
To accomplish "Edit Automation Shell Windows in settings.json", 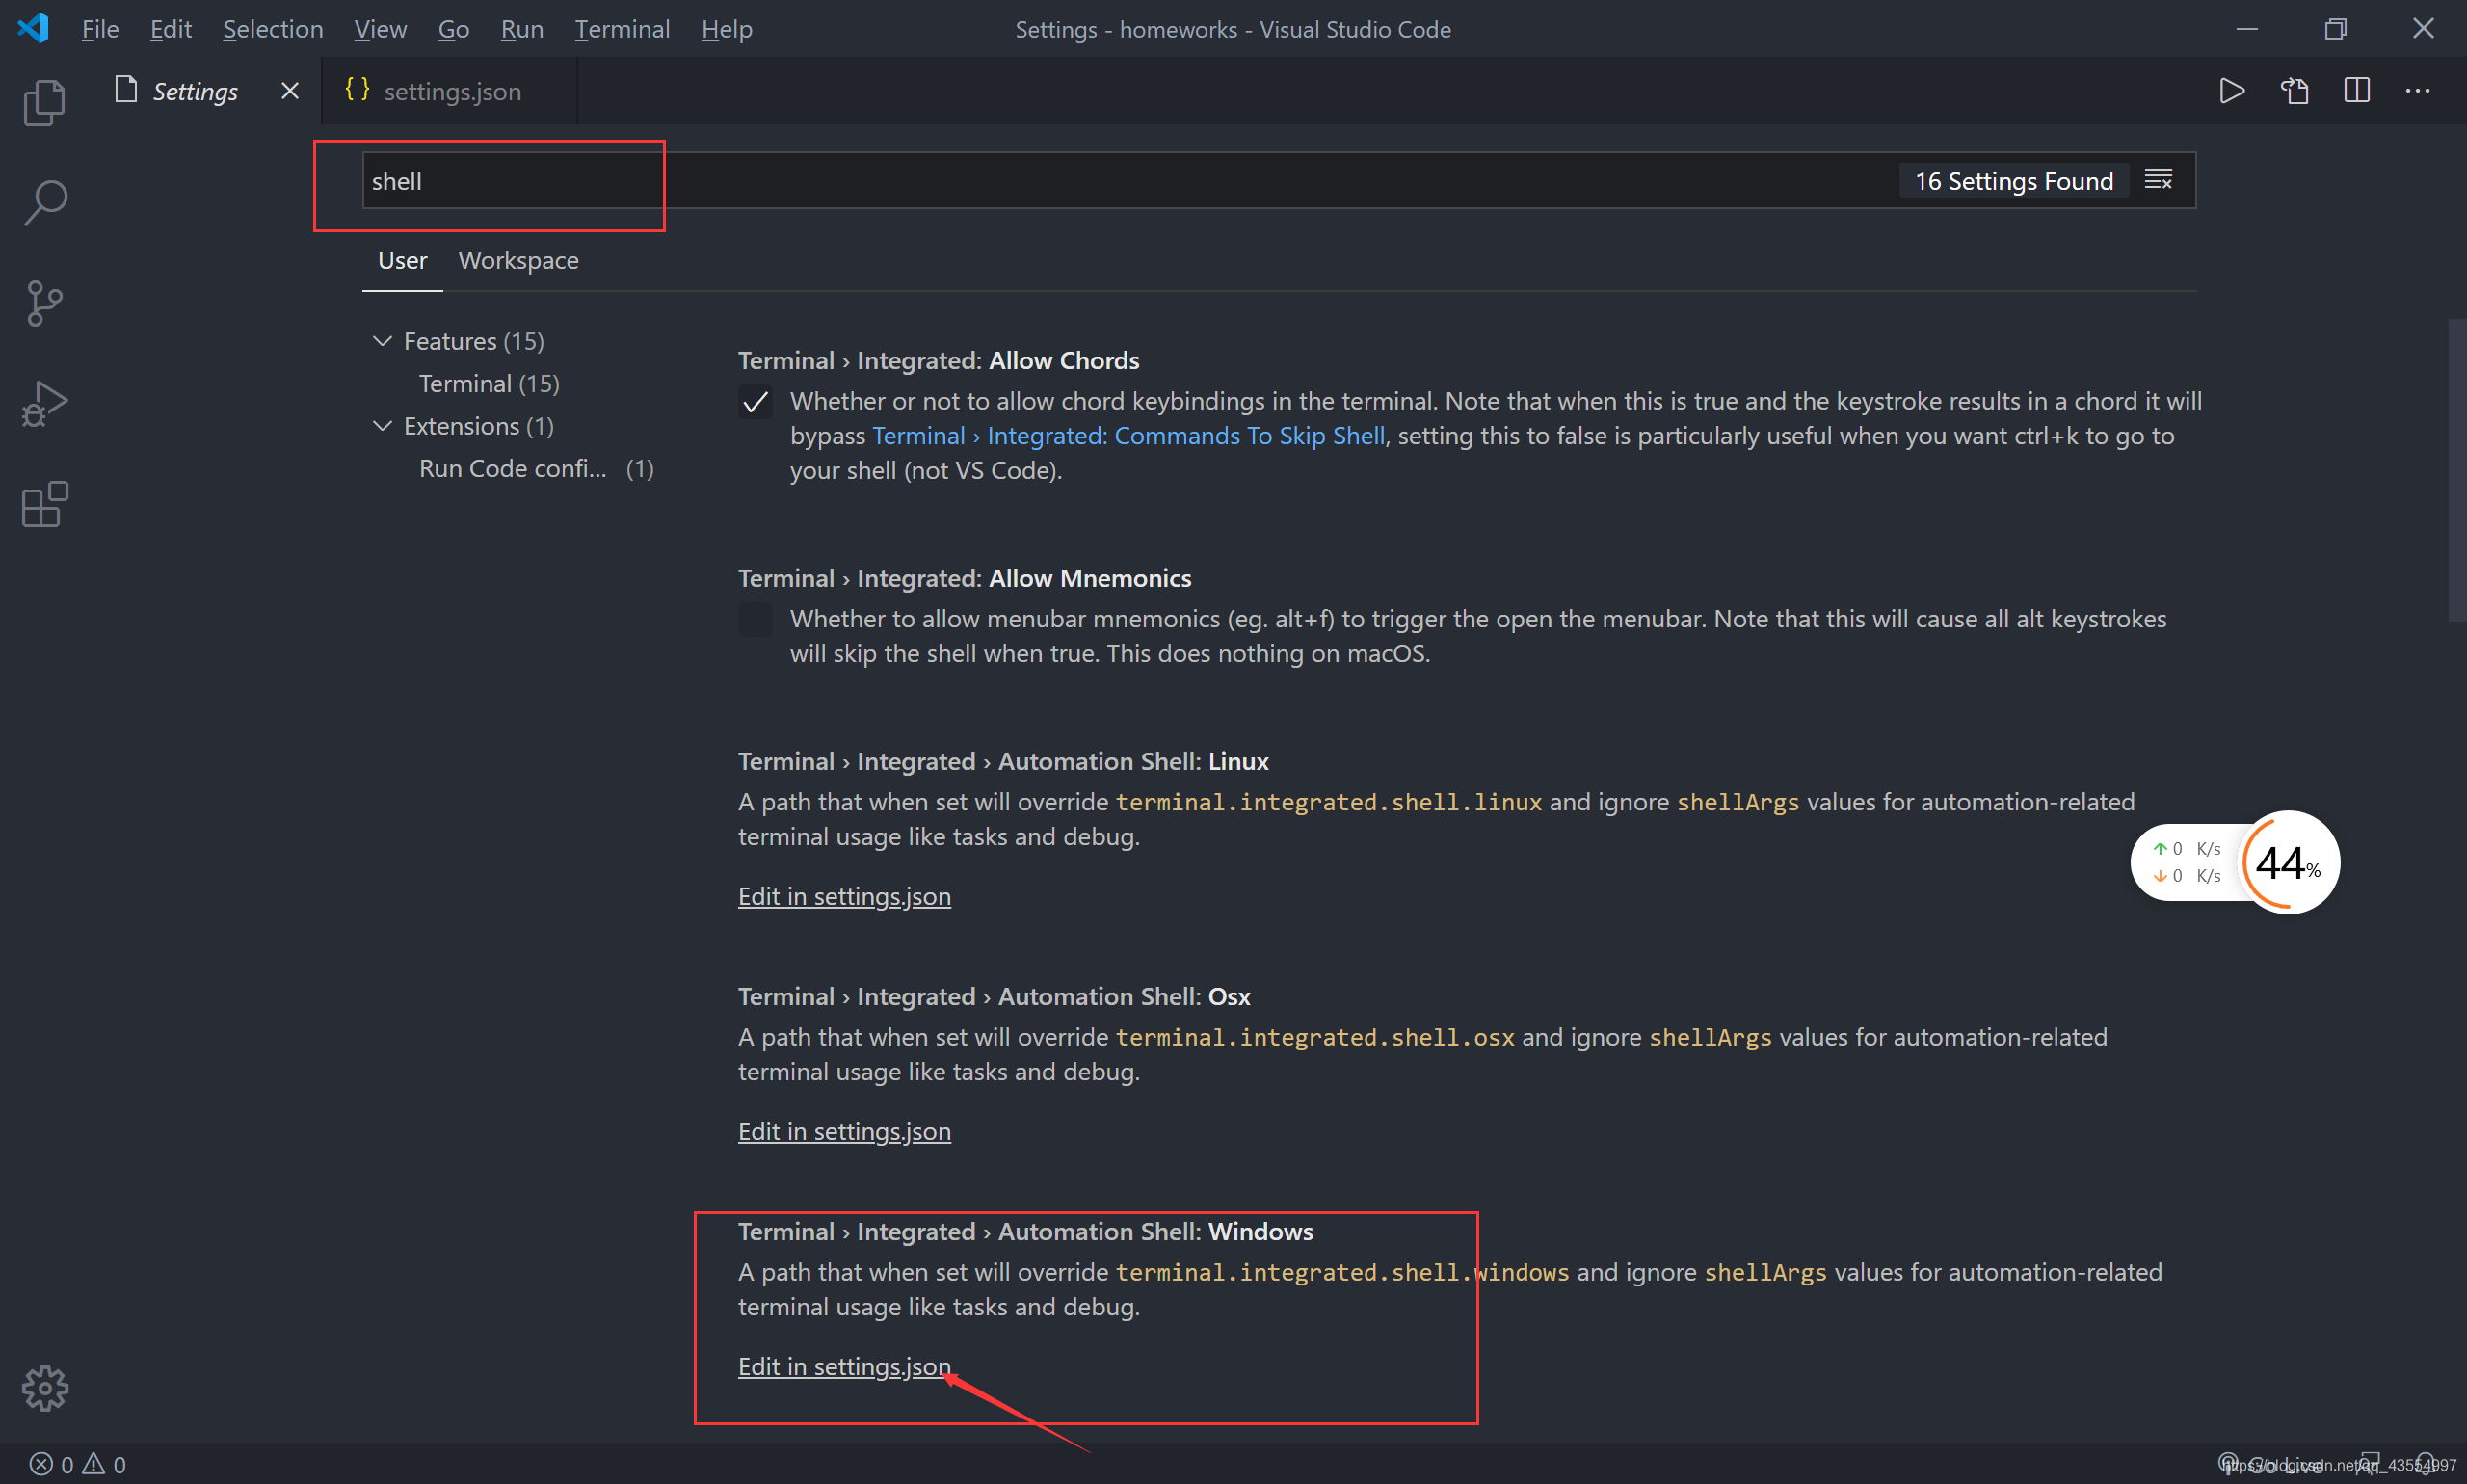I will tap(844, 1366).
